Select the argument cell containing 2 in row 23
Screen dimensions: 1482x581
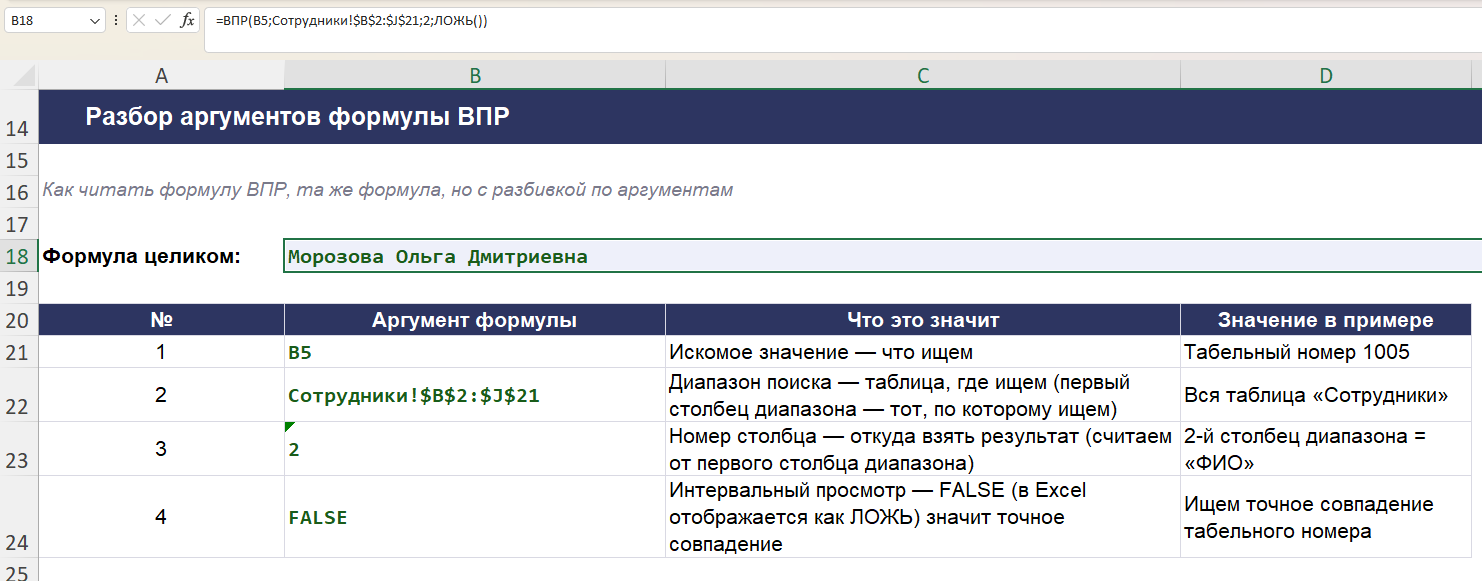[x=475, y=449]
